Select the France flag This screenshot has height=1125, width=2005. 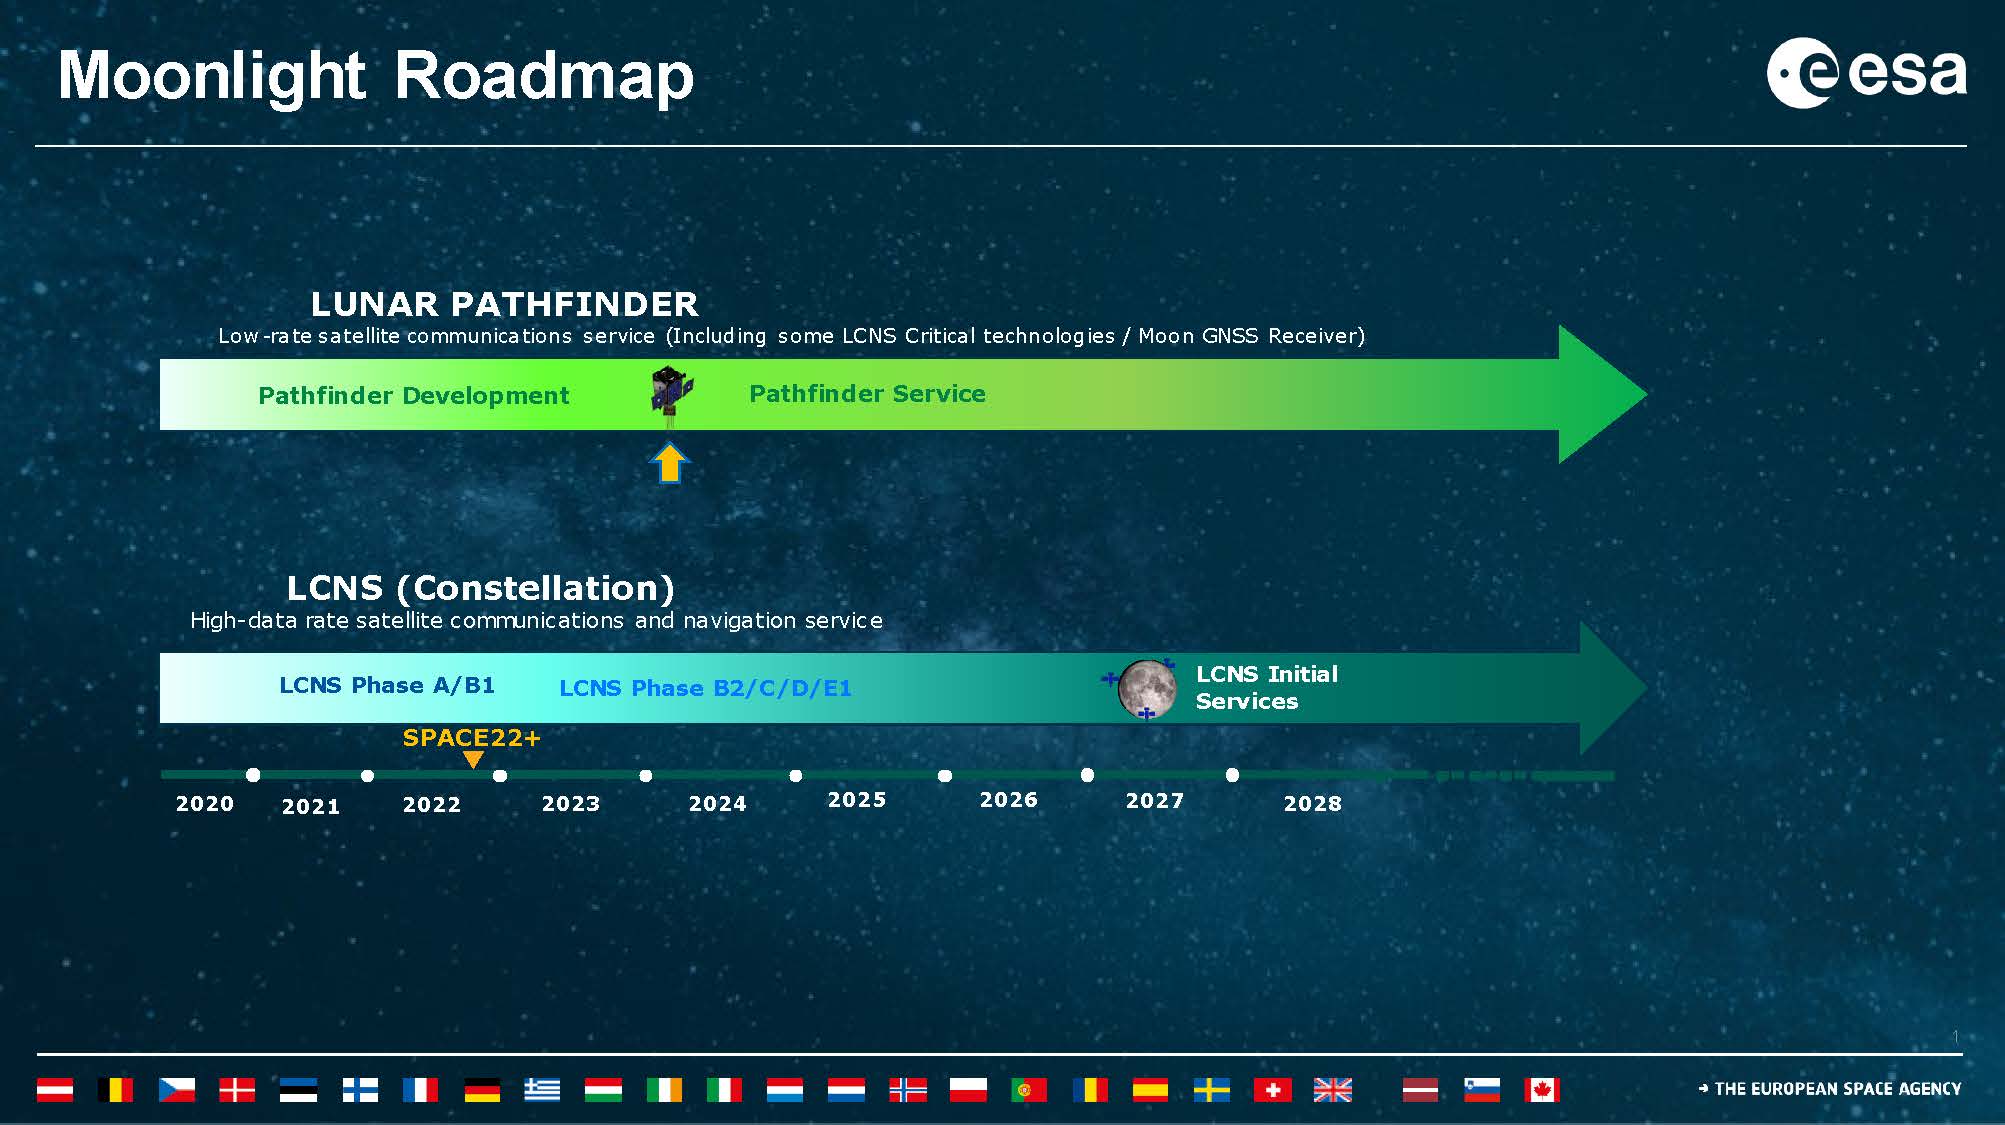click(x=420, y=1090)
